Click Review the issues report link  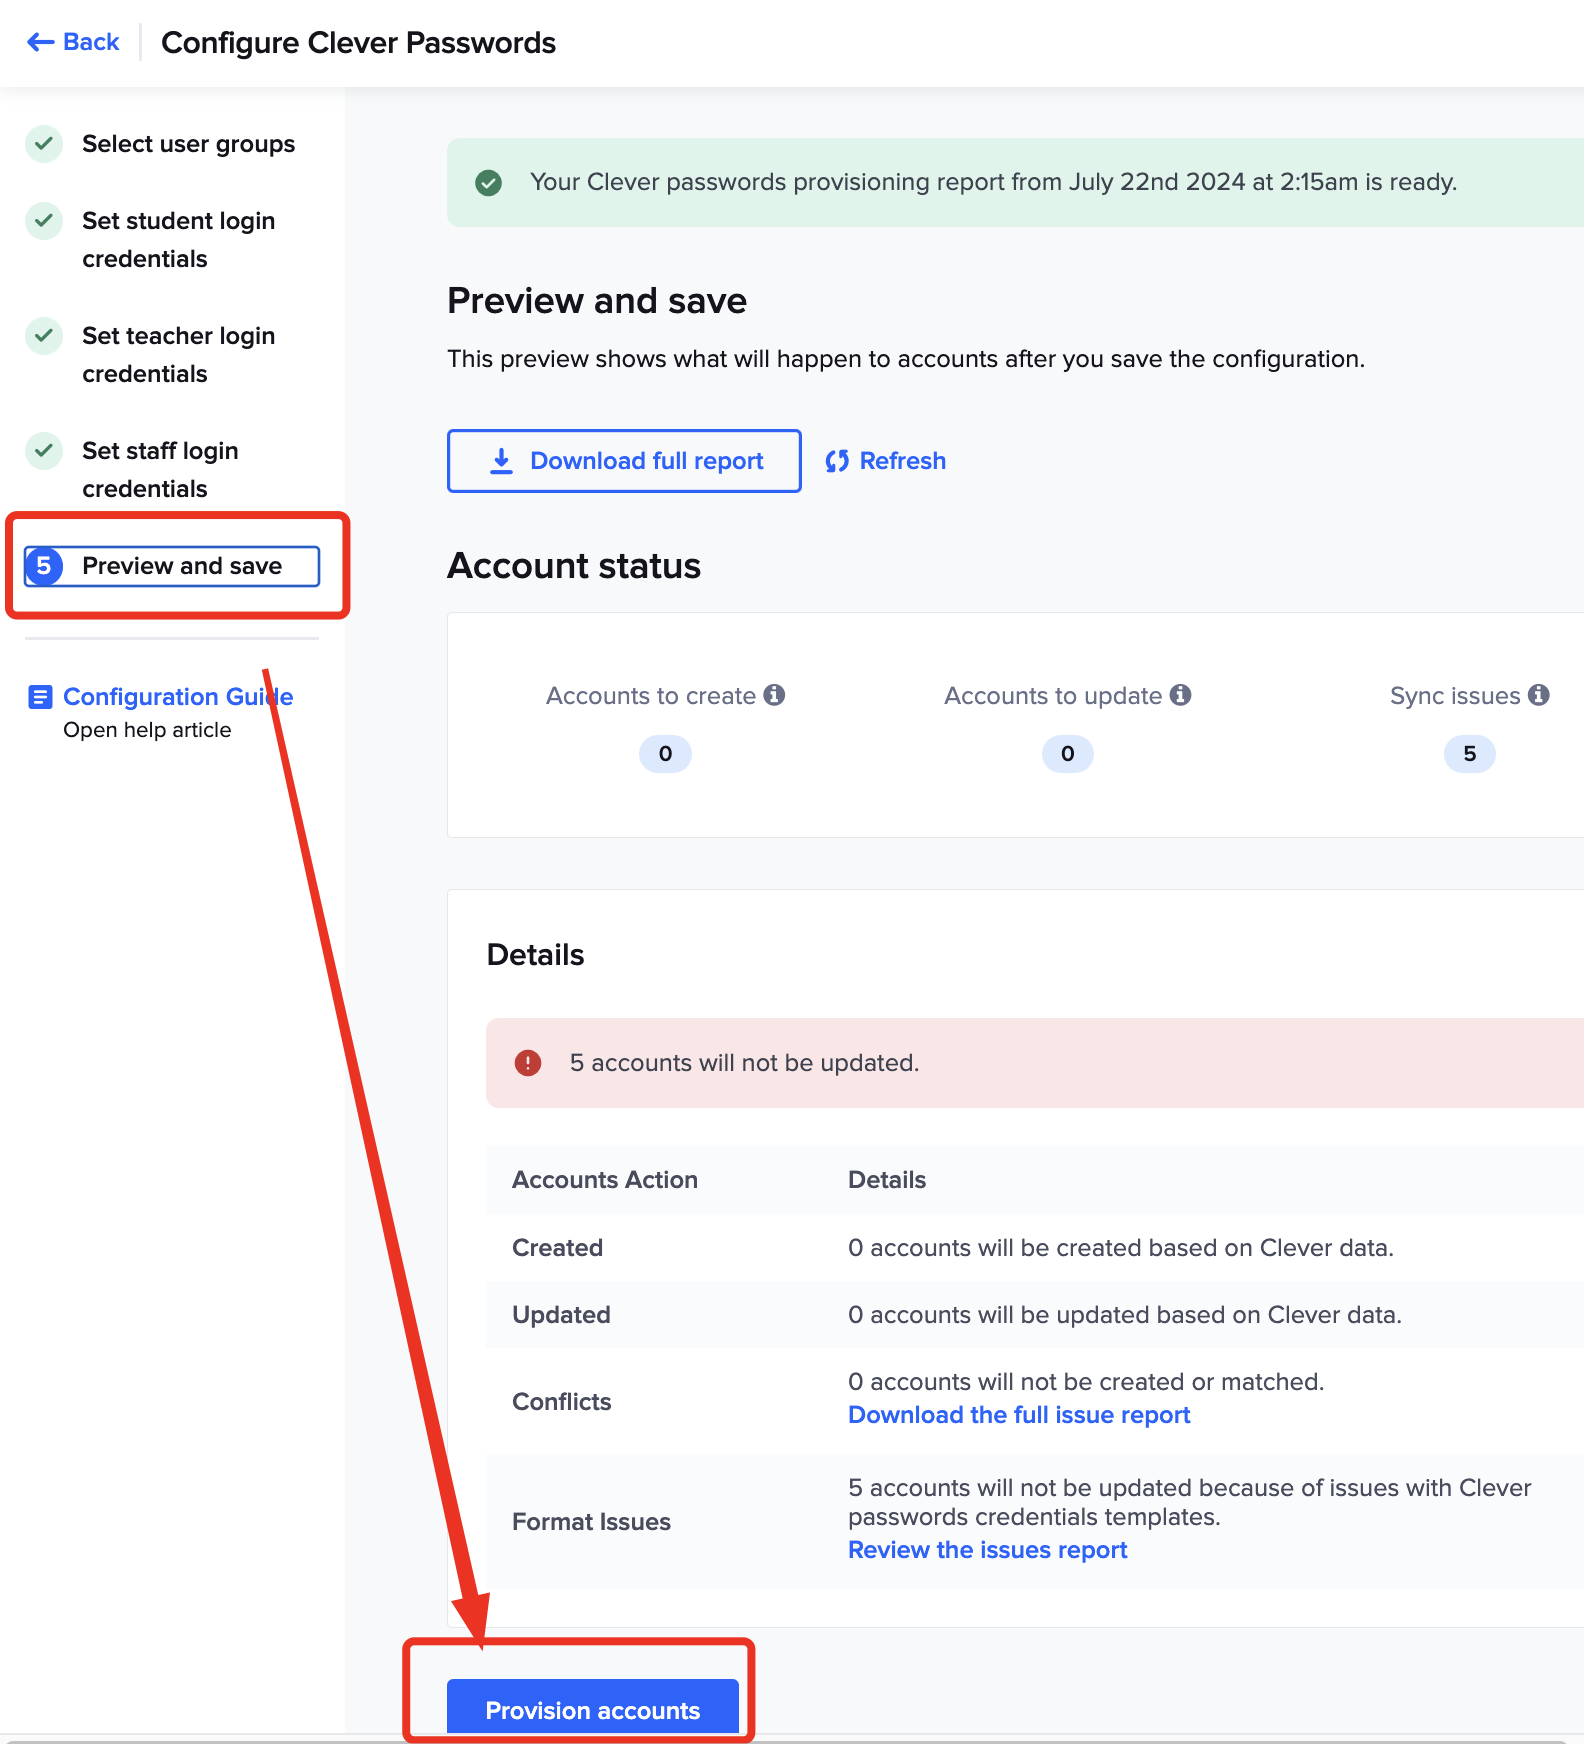987,1549
